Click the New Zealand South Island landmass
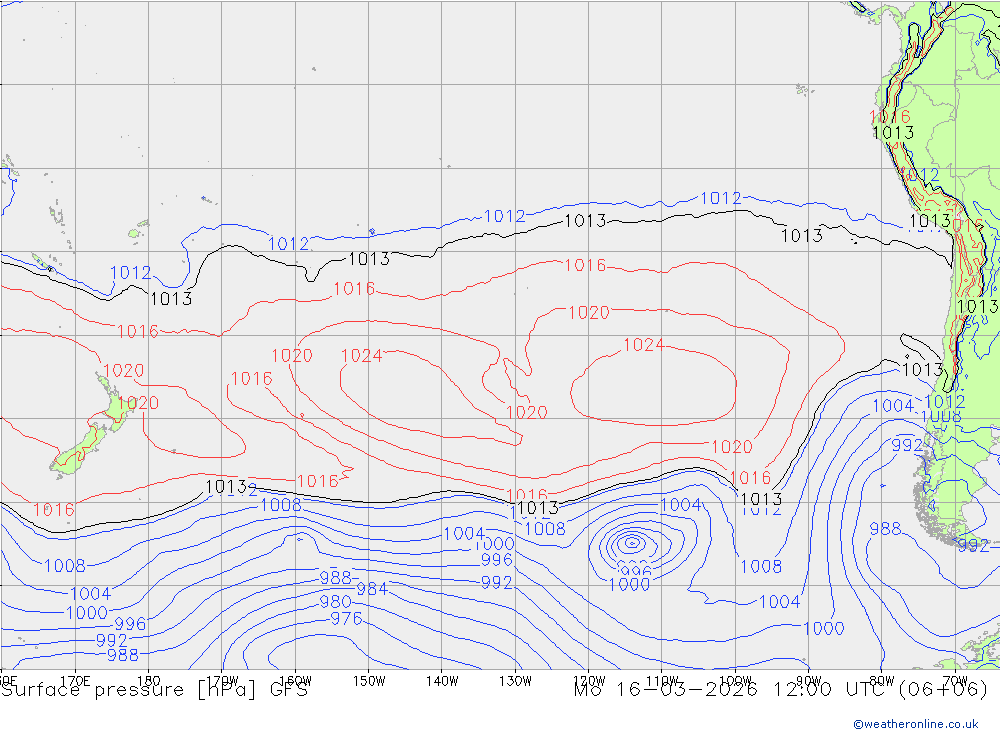1000x733 pixels. click(78, 450)
